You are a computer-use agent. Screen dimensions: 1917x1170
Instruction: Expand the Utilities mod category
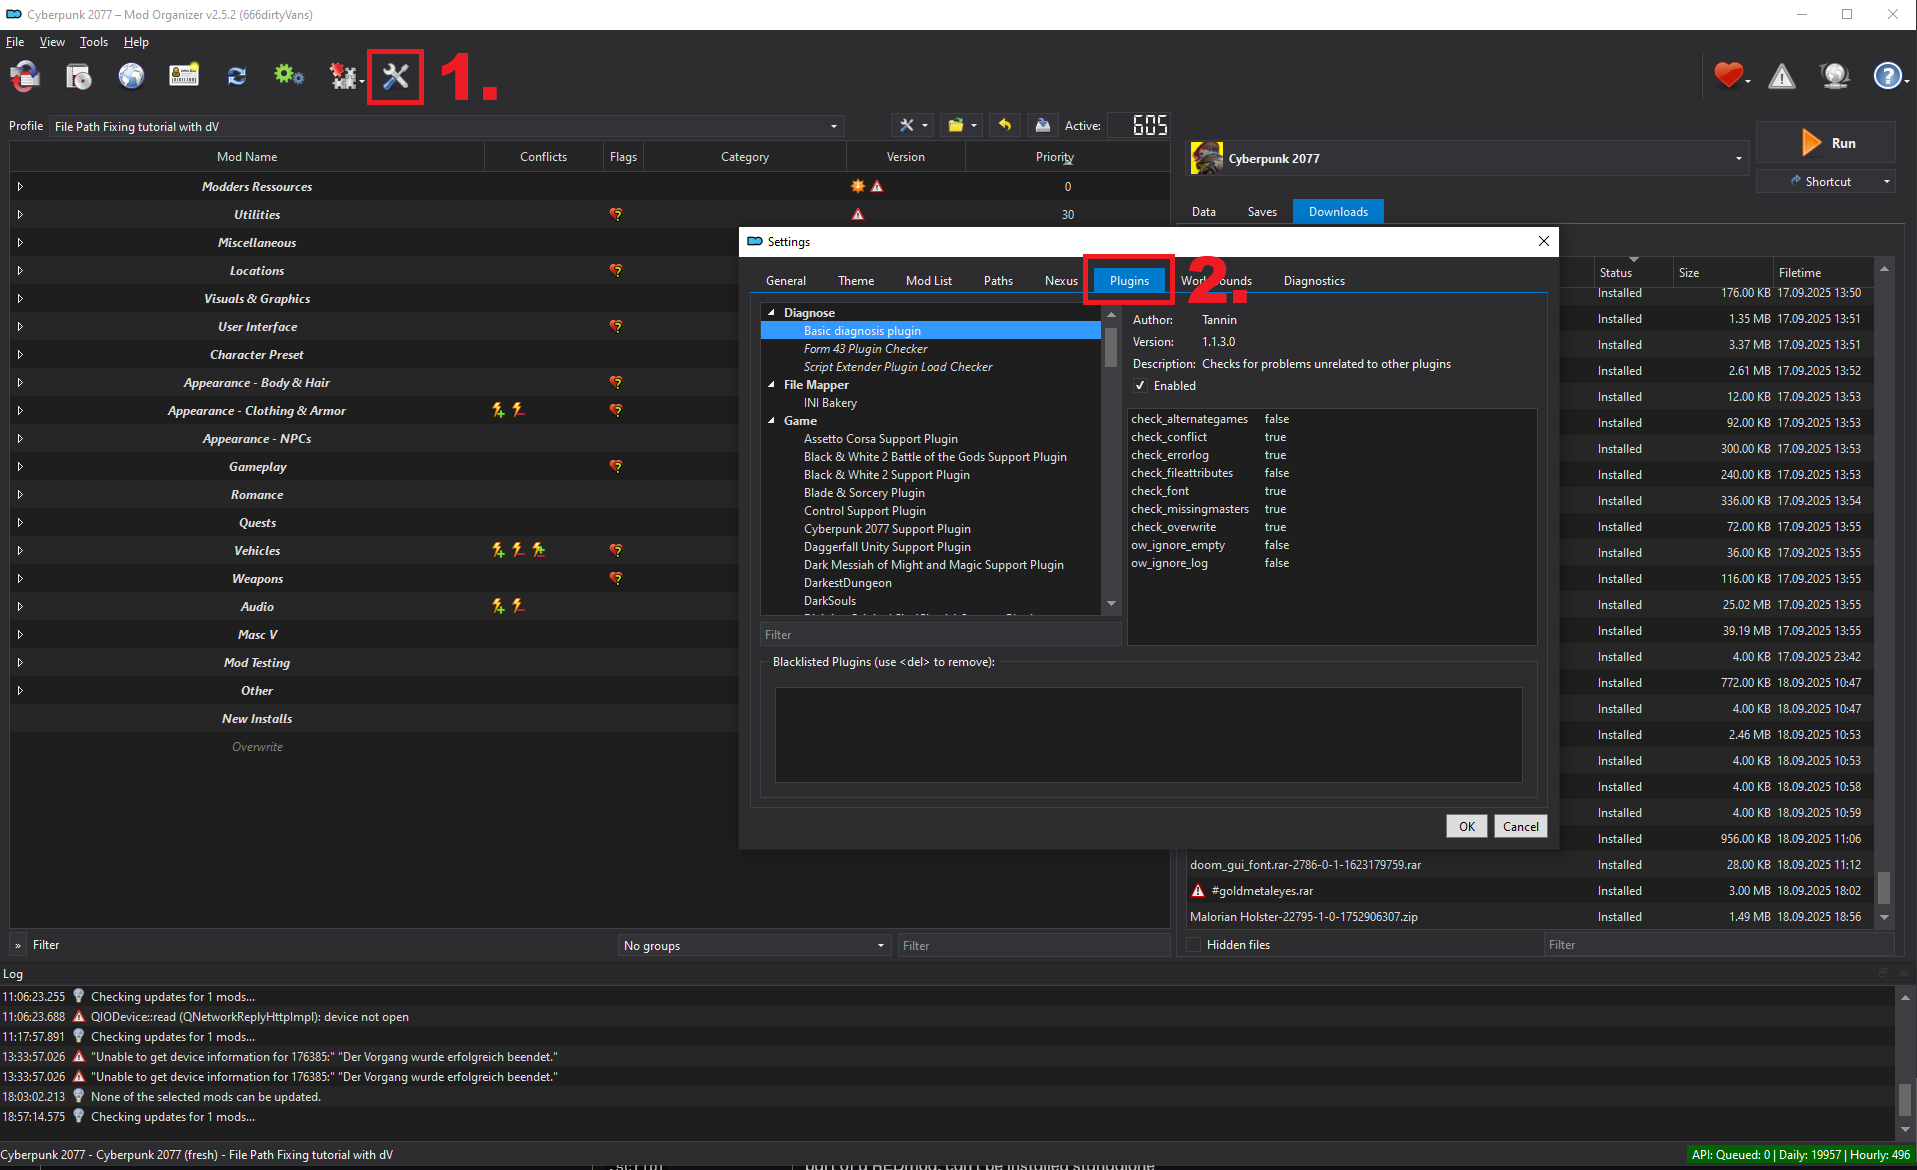pyautogui.click(x=20, y=215)
